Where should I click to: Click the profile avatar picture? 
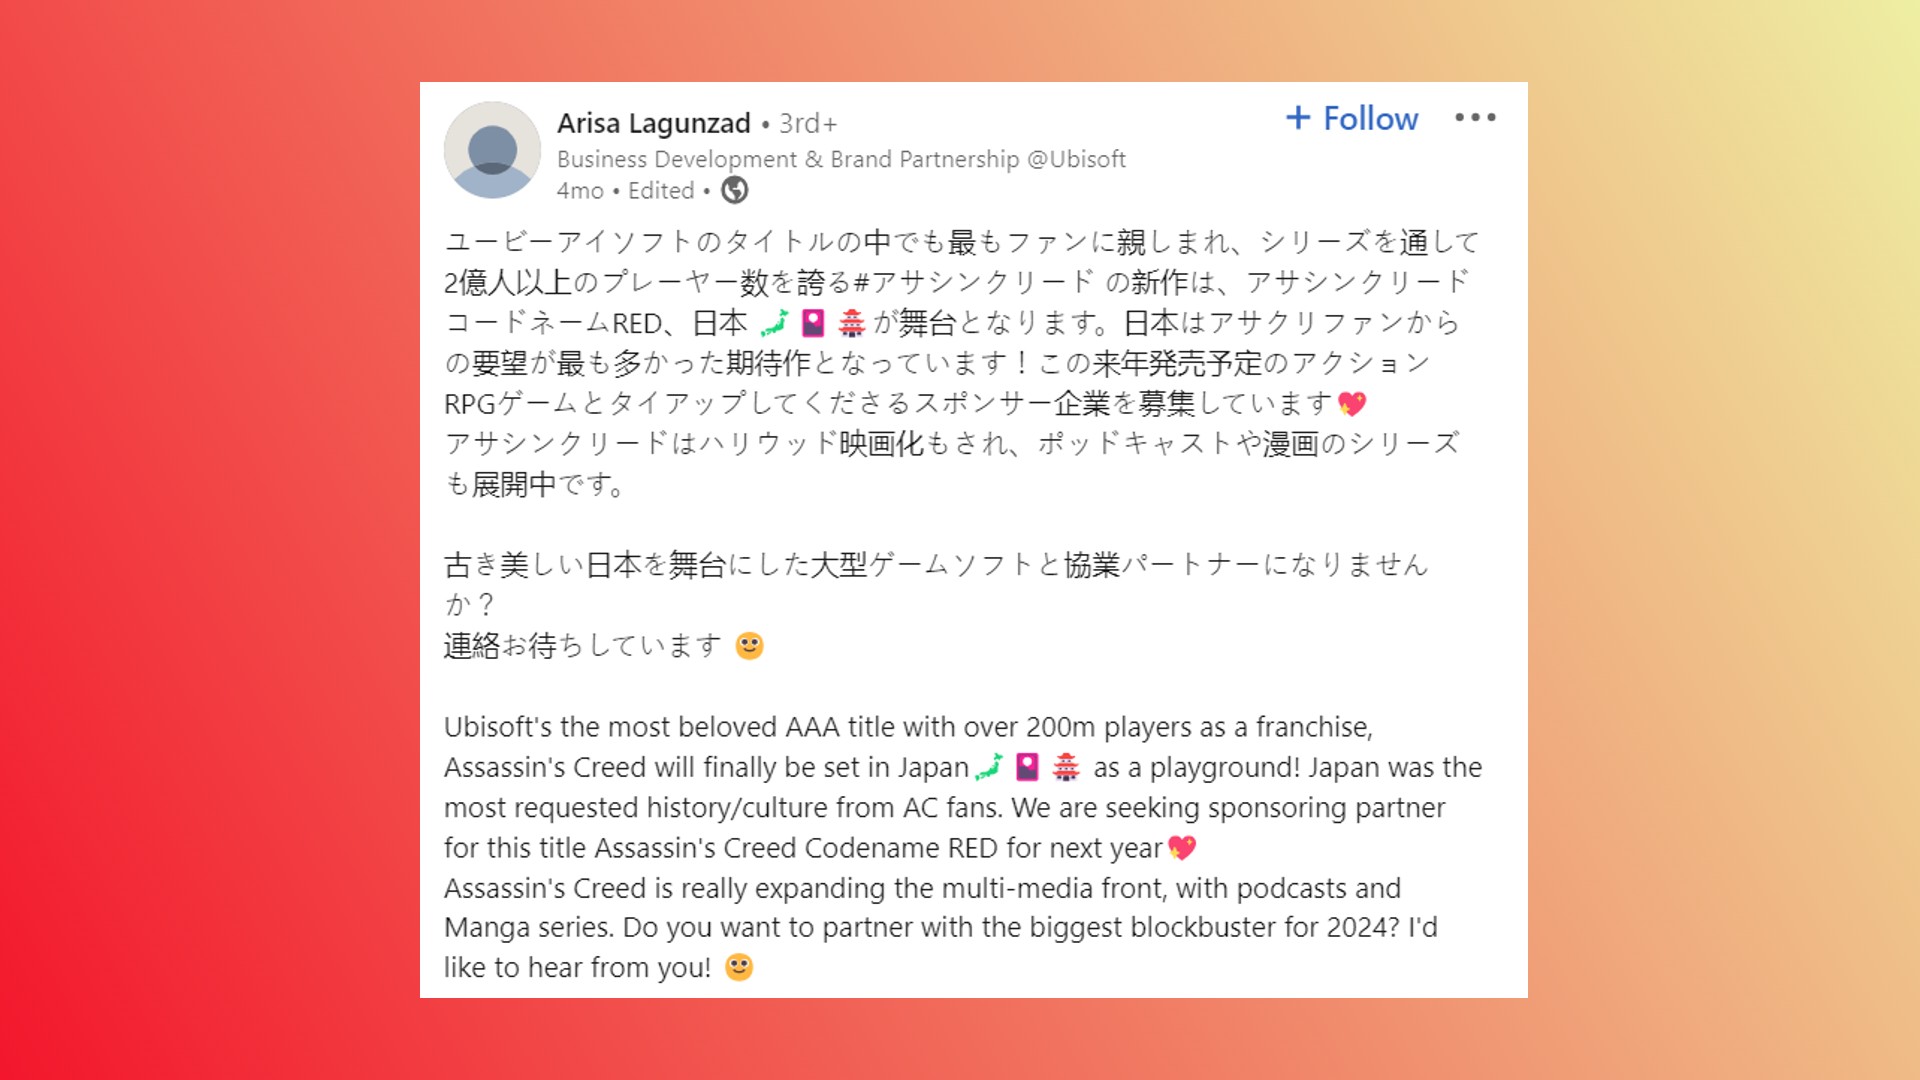pos(492,150)
